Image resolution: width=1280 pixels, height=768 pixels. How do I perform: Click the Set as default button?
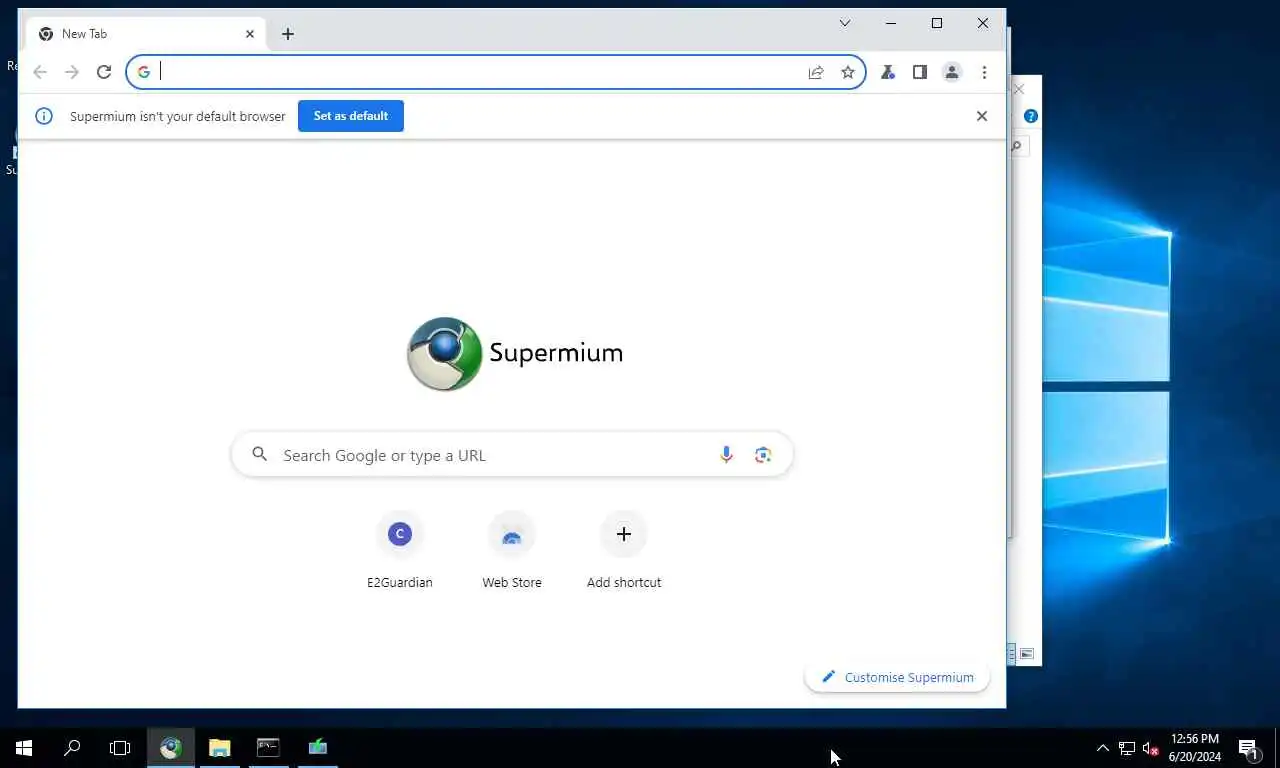[351, 116]
